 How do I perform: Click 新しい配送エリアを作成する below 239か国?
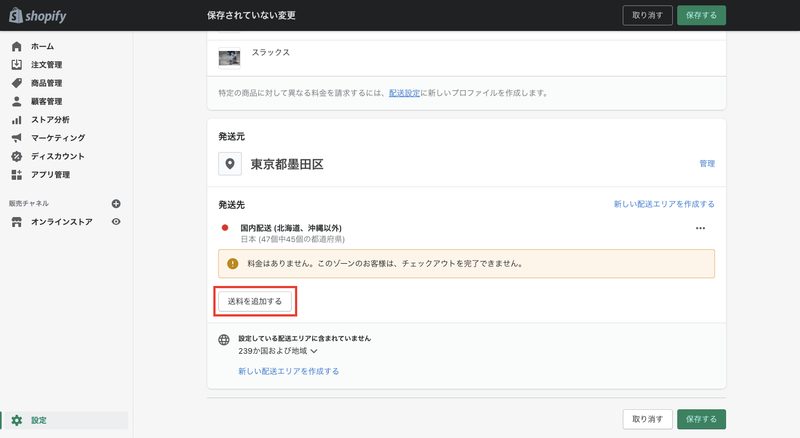(x=288, y=371)
